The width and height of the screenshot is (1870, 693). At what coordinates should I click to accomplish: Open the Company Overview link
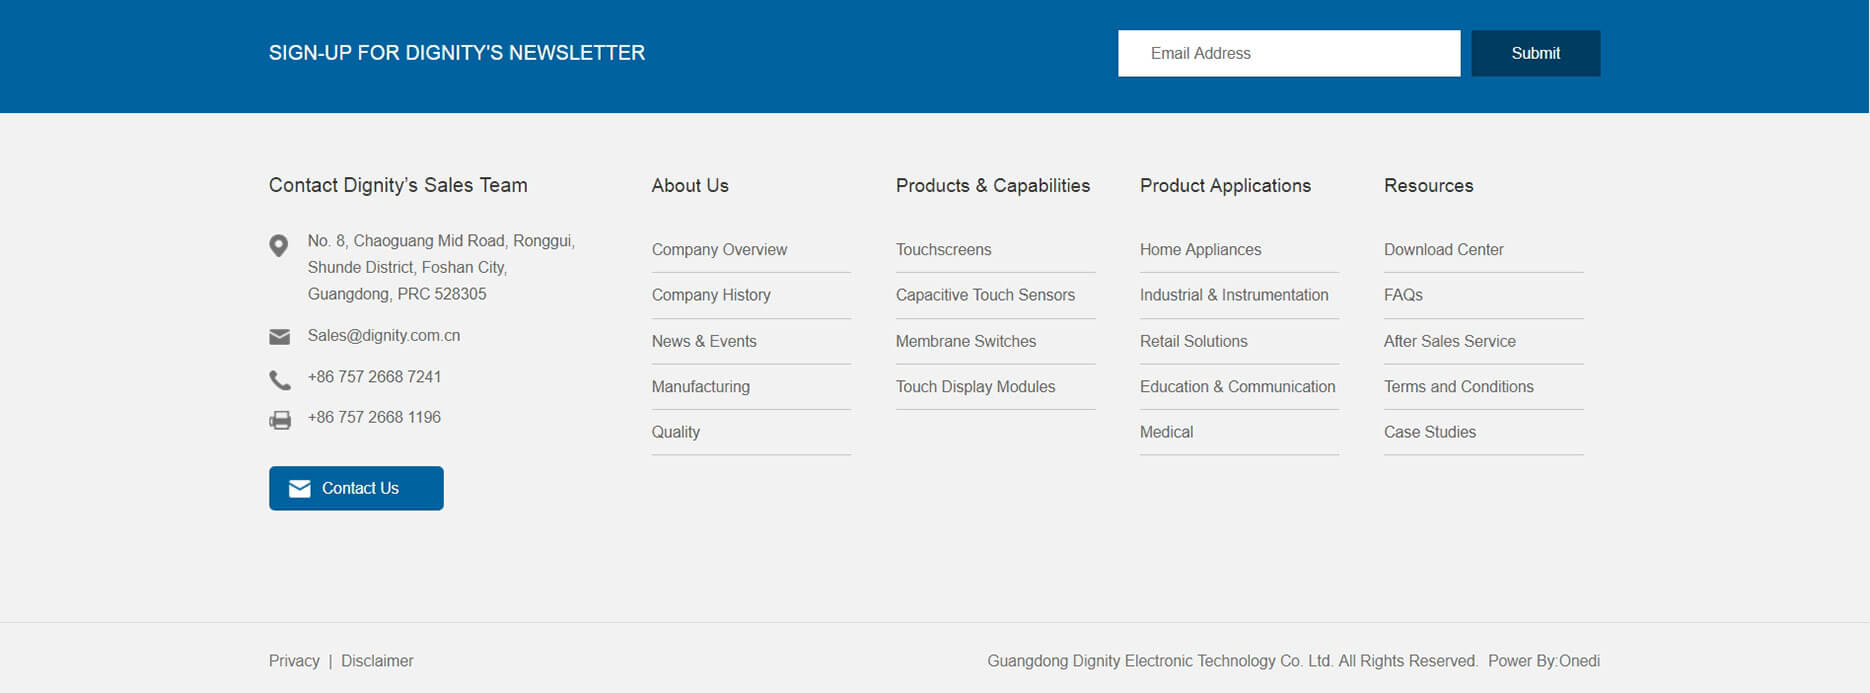tap(719, 250)
